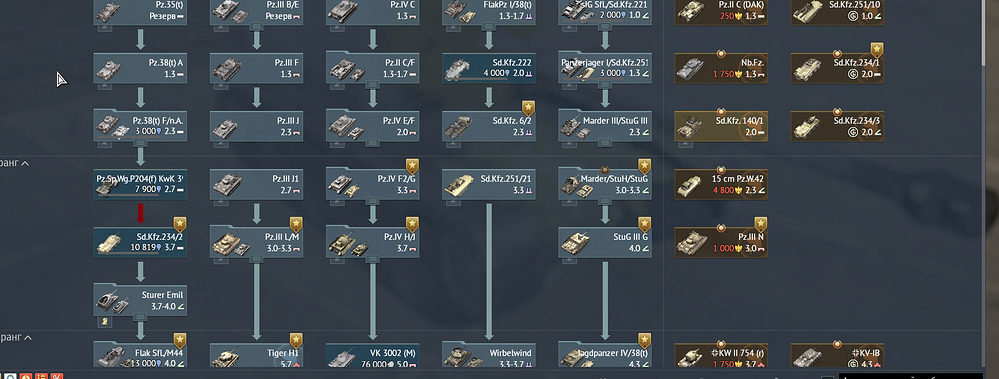Collapse the rank section beside Flak SfL/M44
999x379 pixels.
(27, 338)
